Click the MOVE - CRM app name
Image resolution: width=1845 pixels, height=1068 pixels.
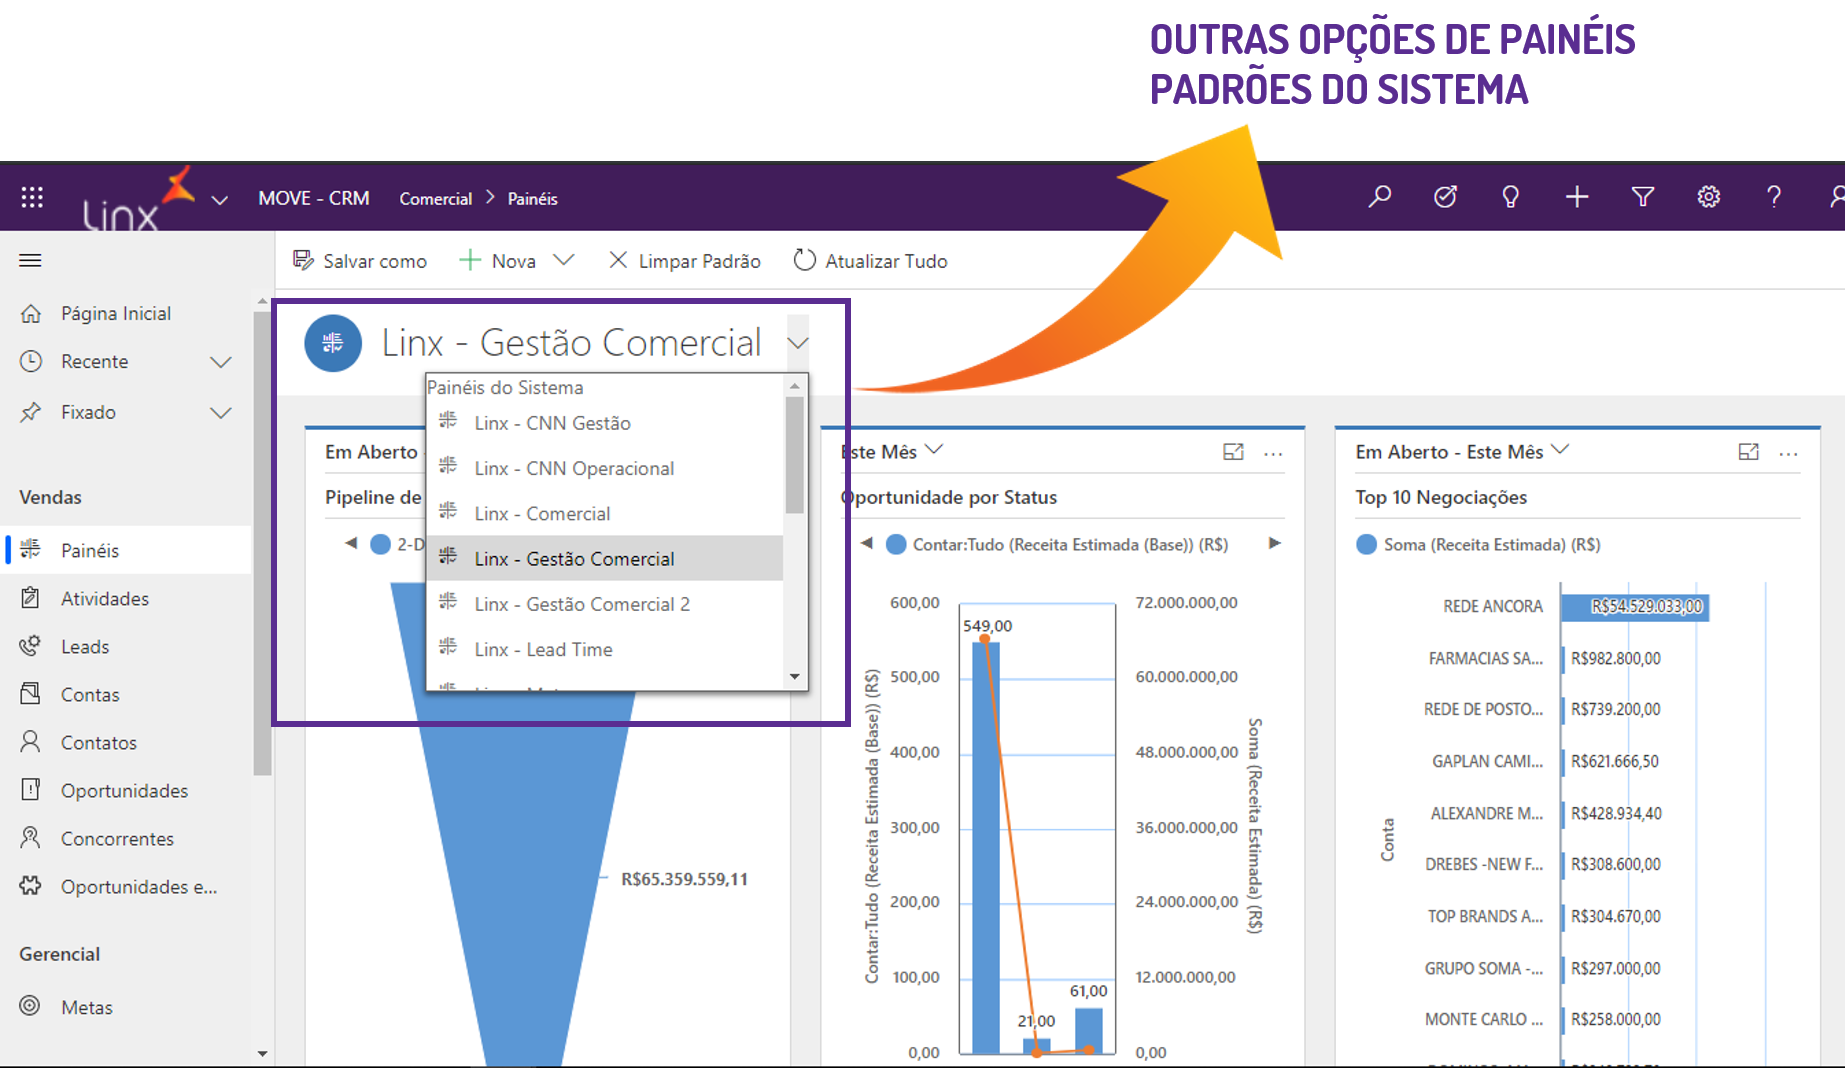pos(314,198)
